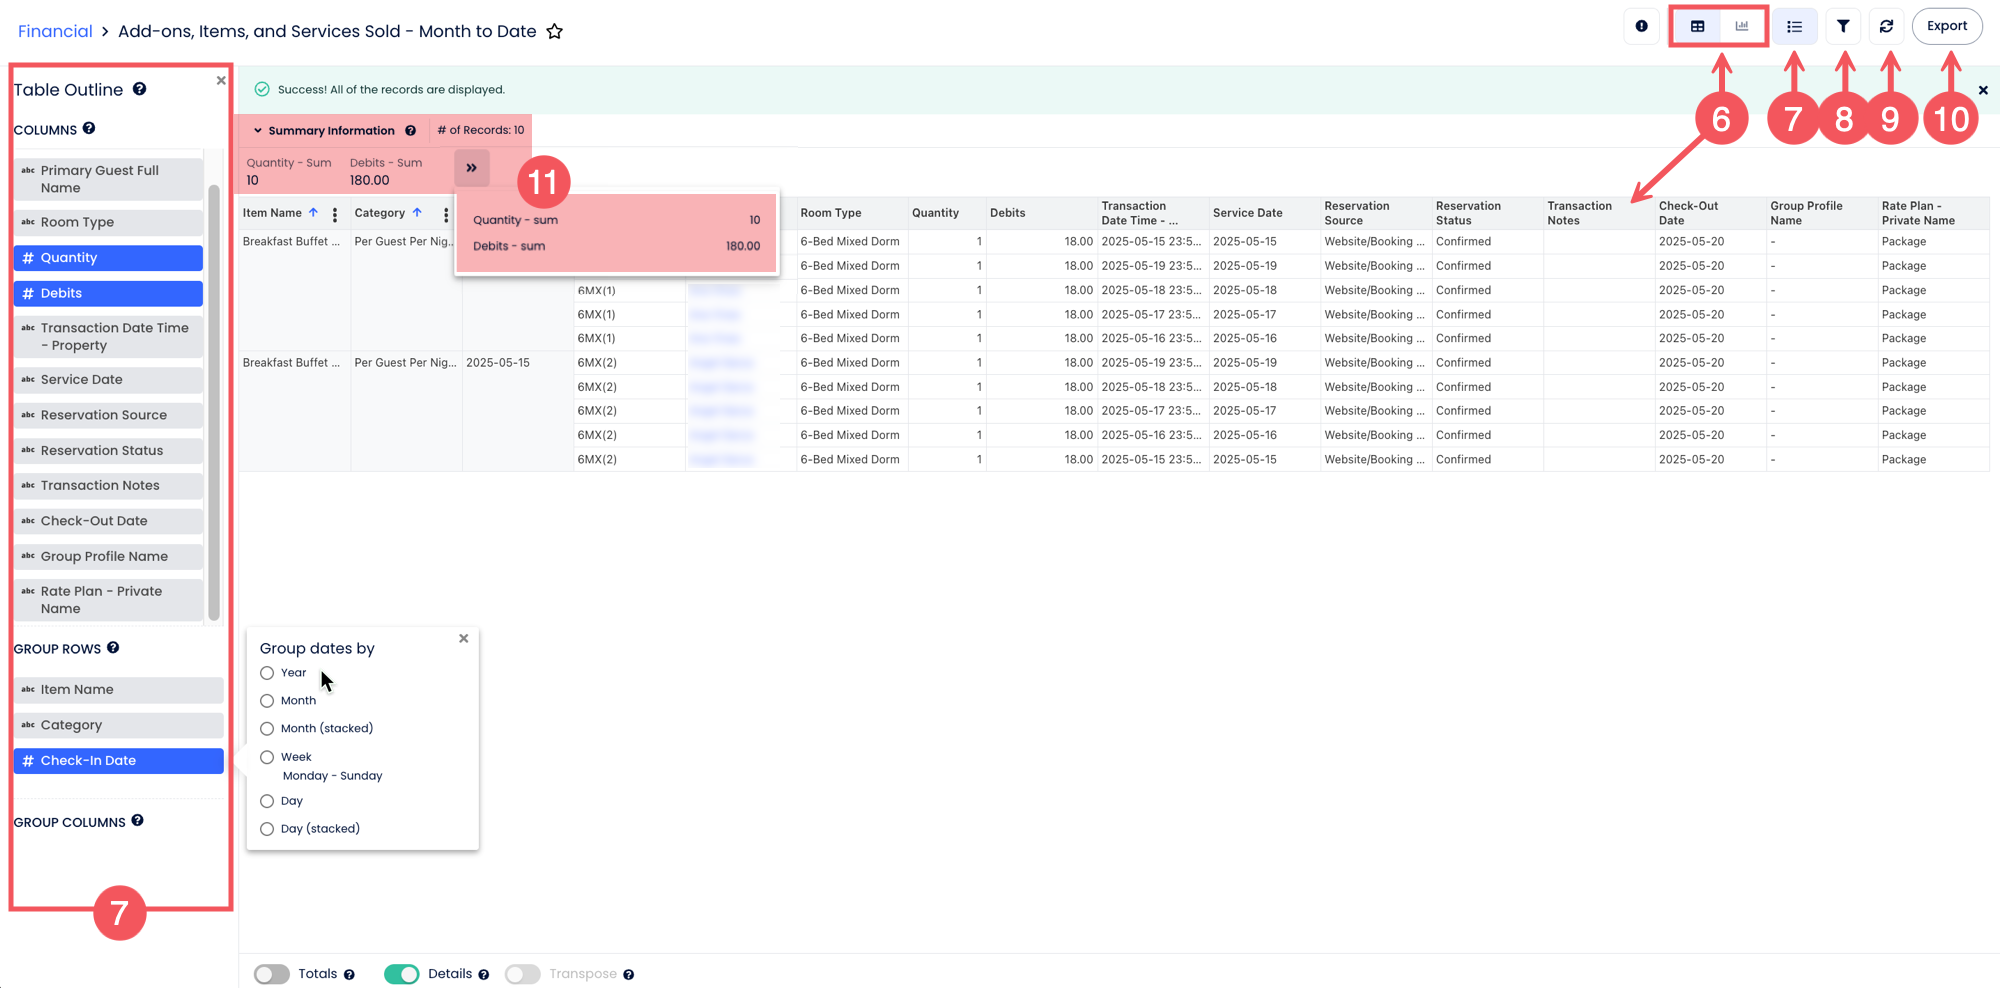
Task: Expand summary with double-arrow button
Action: pos(471,168)
